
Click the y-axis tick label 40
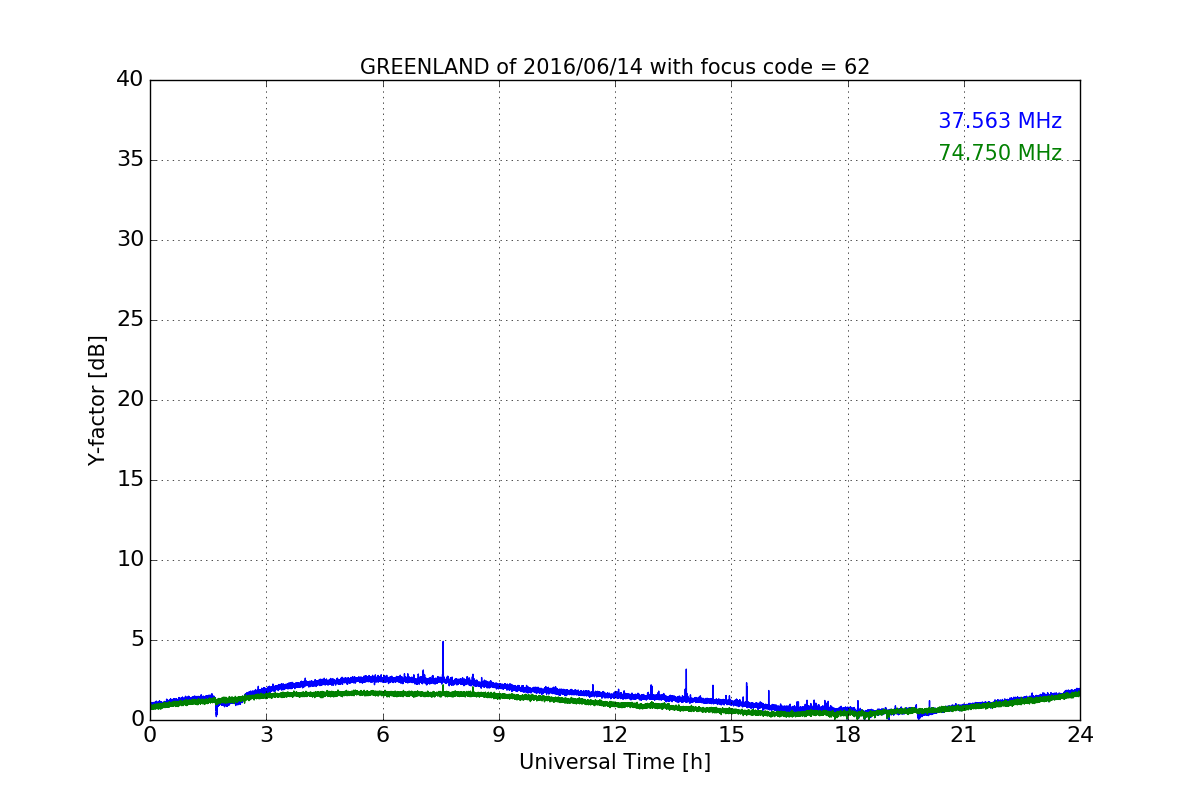pyautogui.click(x=130, y=80)
